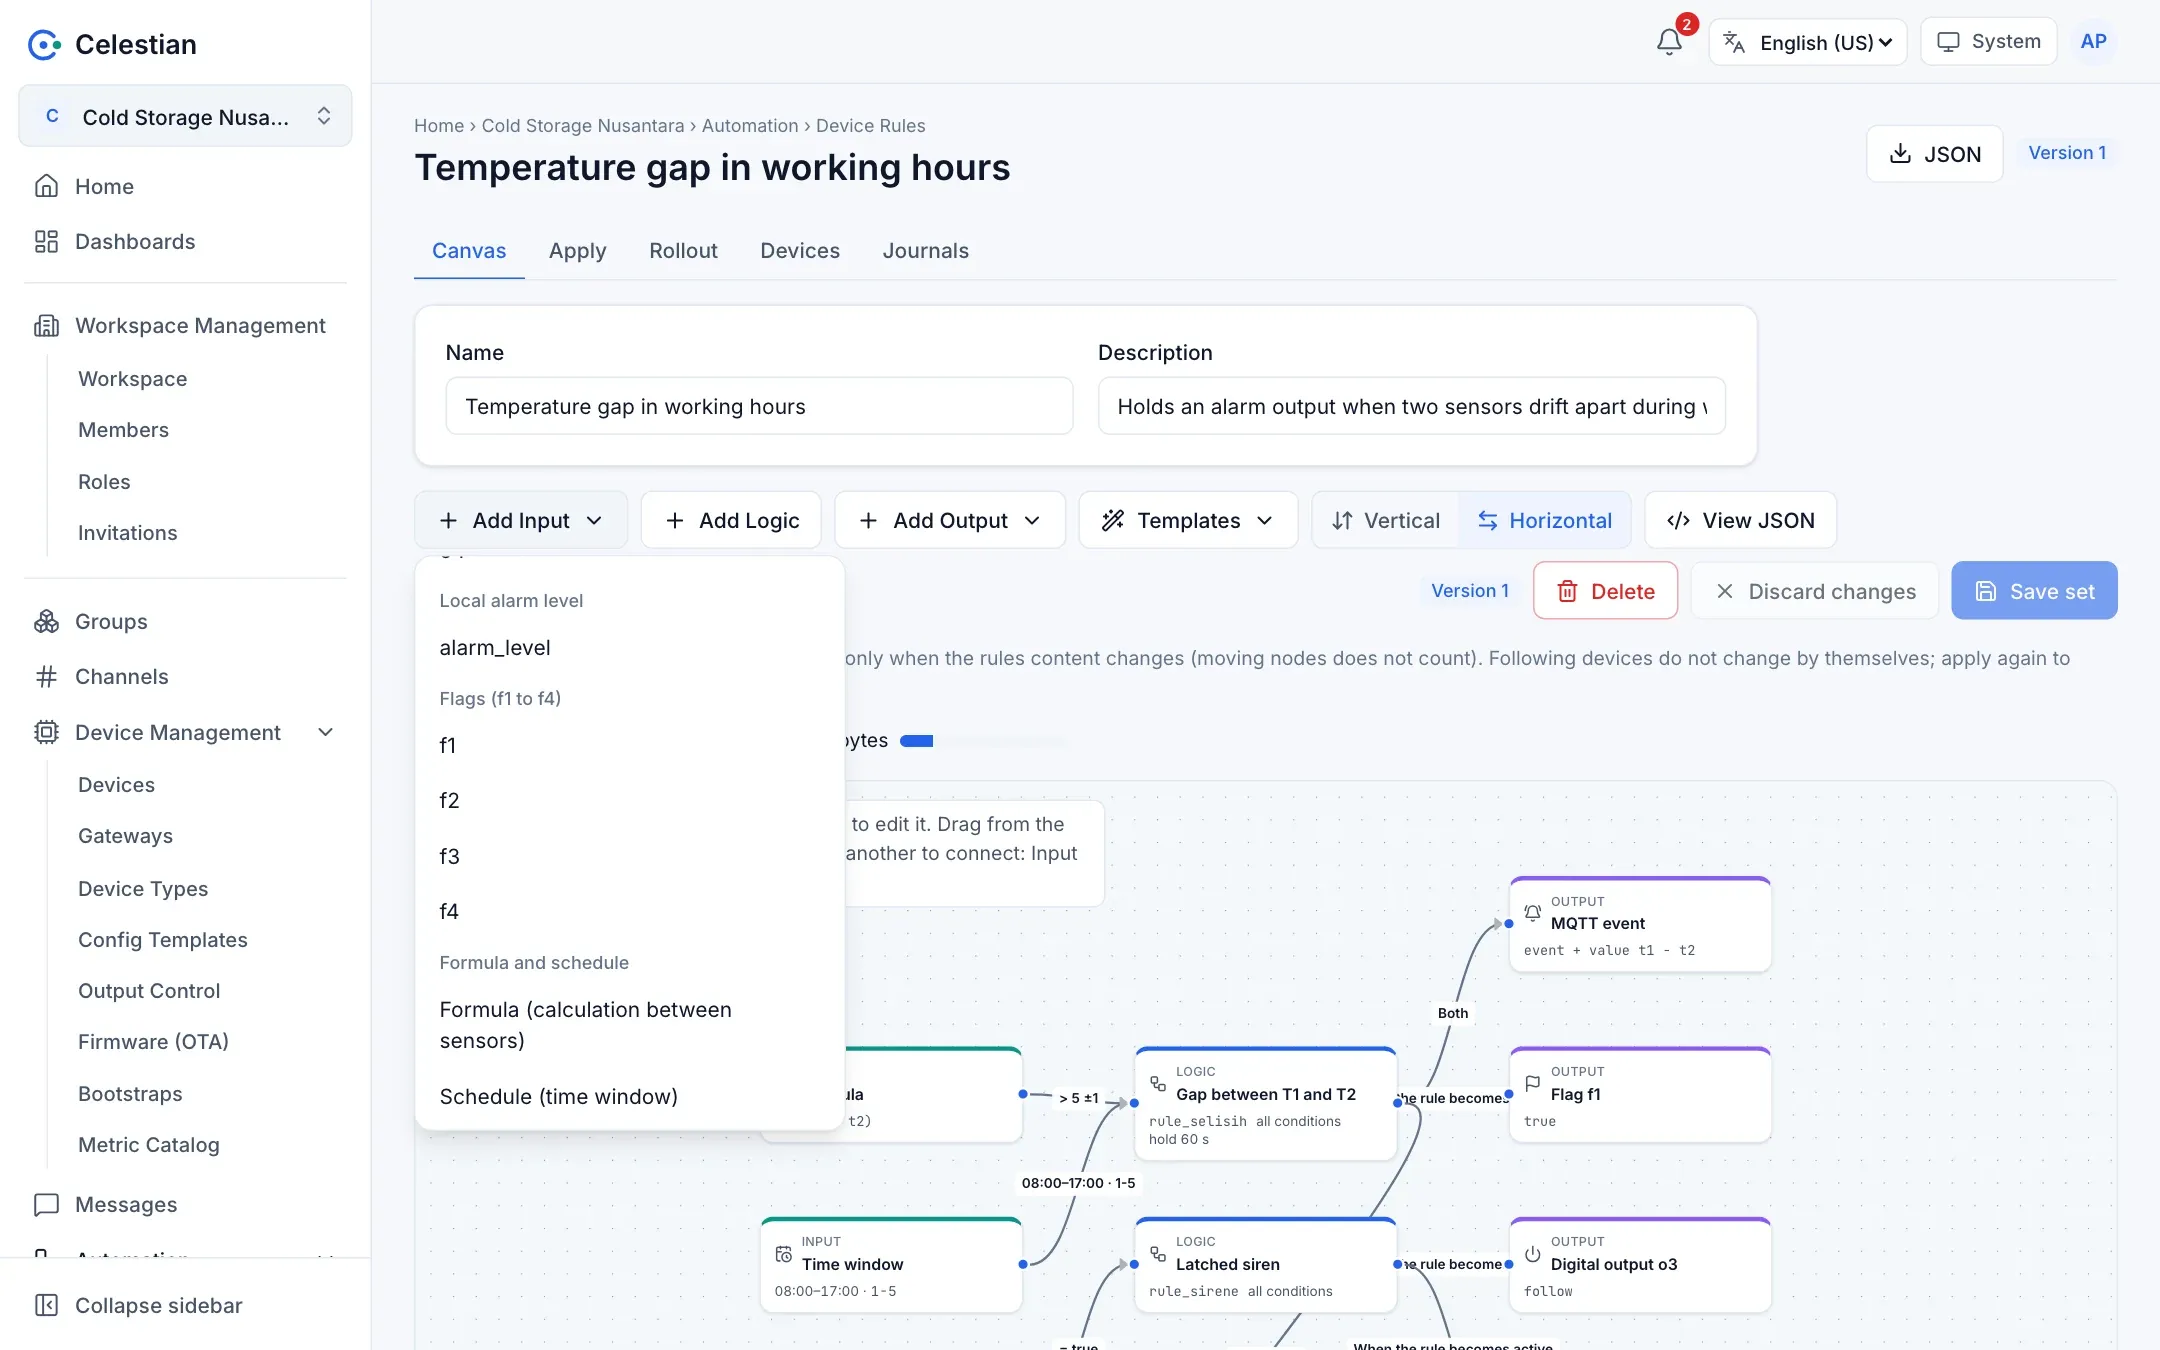
Task: Click Discard changes button
Action: point(1814,590)
